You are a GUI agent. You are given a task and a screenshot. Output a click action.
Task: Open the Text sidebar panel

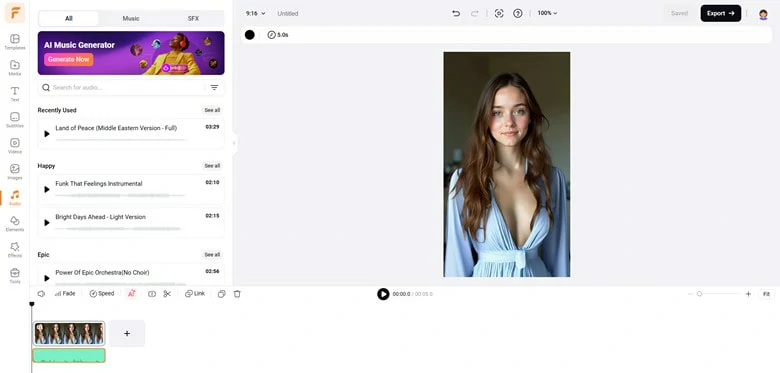pyautogui.click(x=15, y=93)
